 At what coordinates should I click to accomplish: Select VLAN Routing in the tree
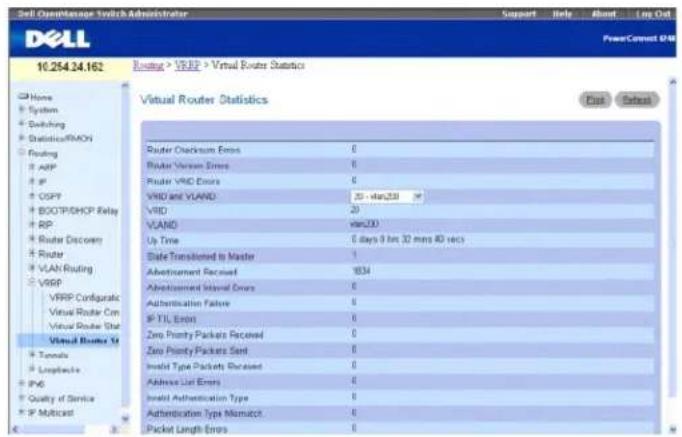(65, 269)
